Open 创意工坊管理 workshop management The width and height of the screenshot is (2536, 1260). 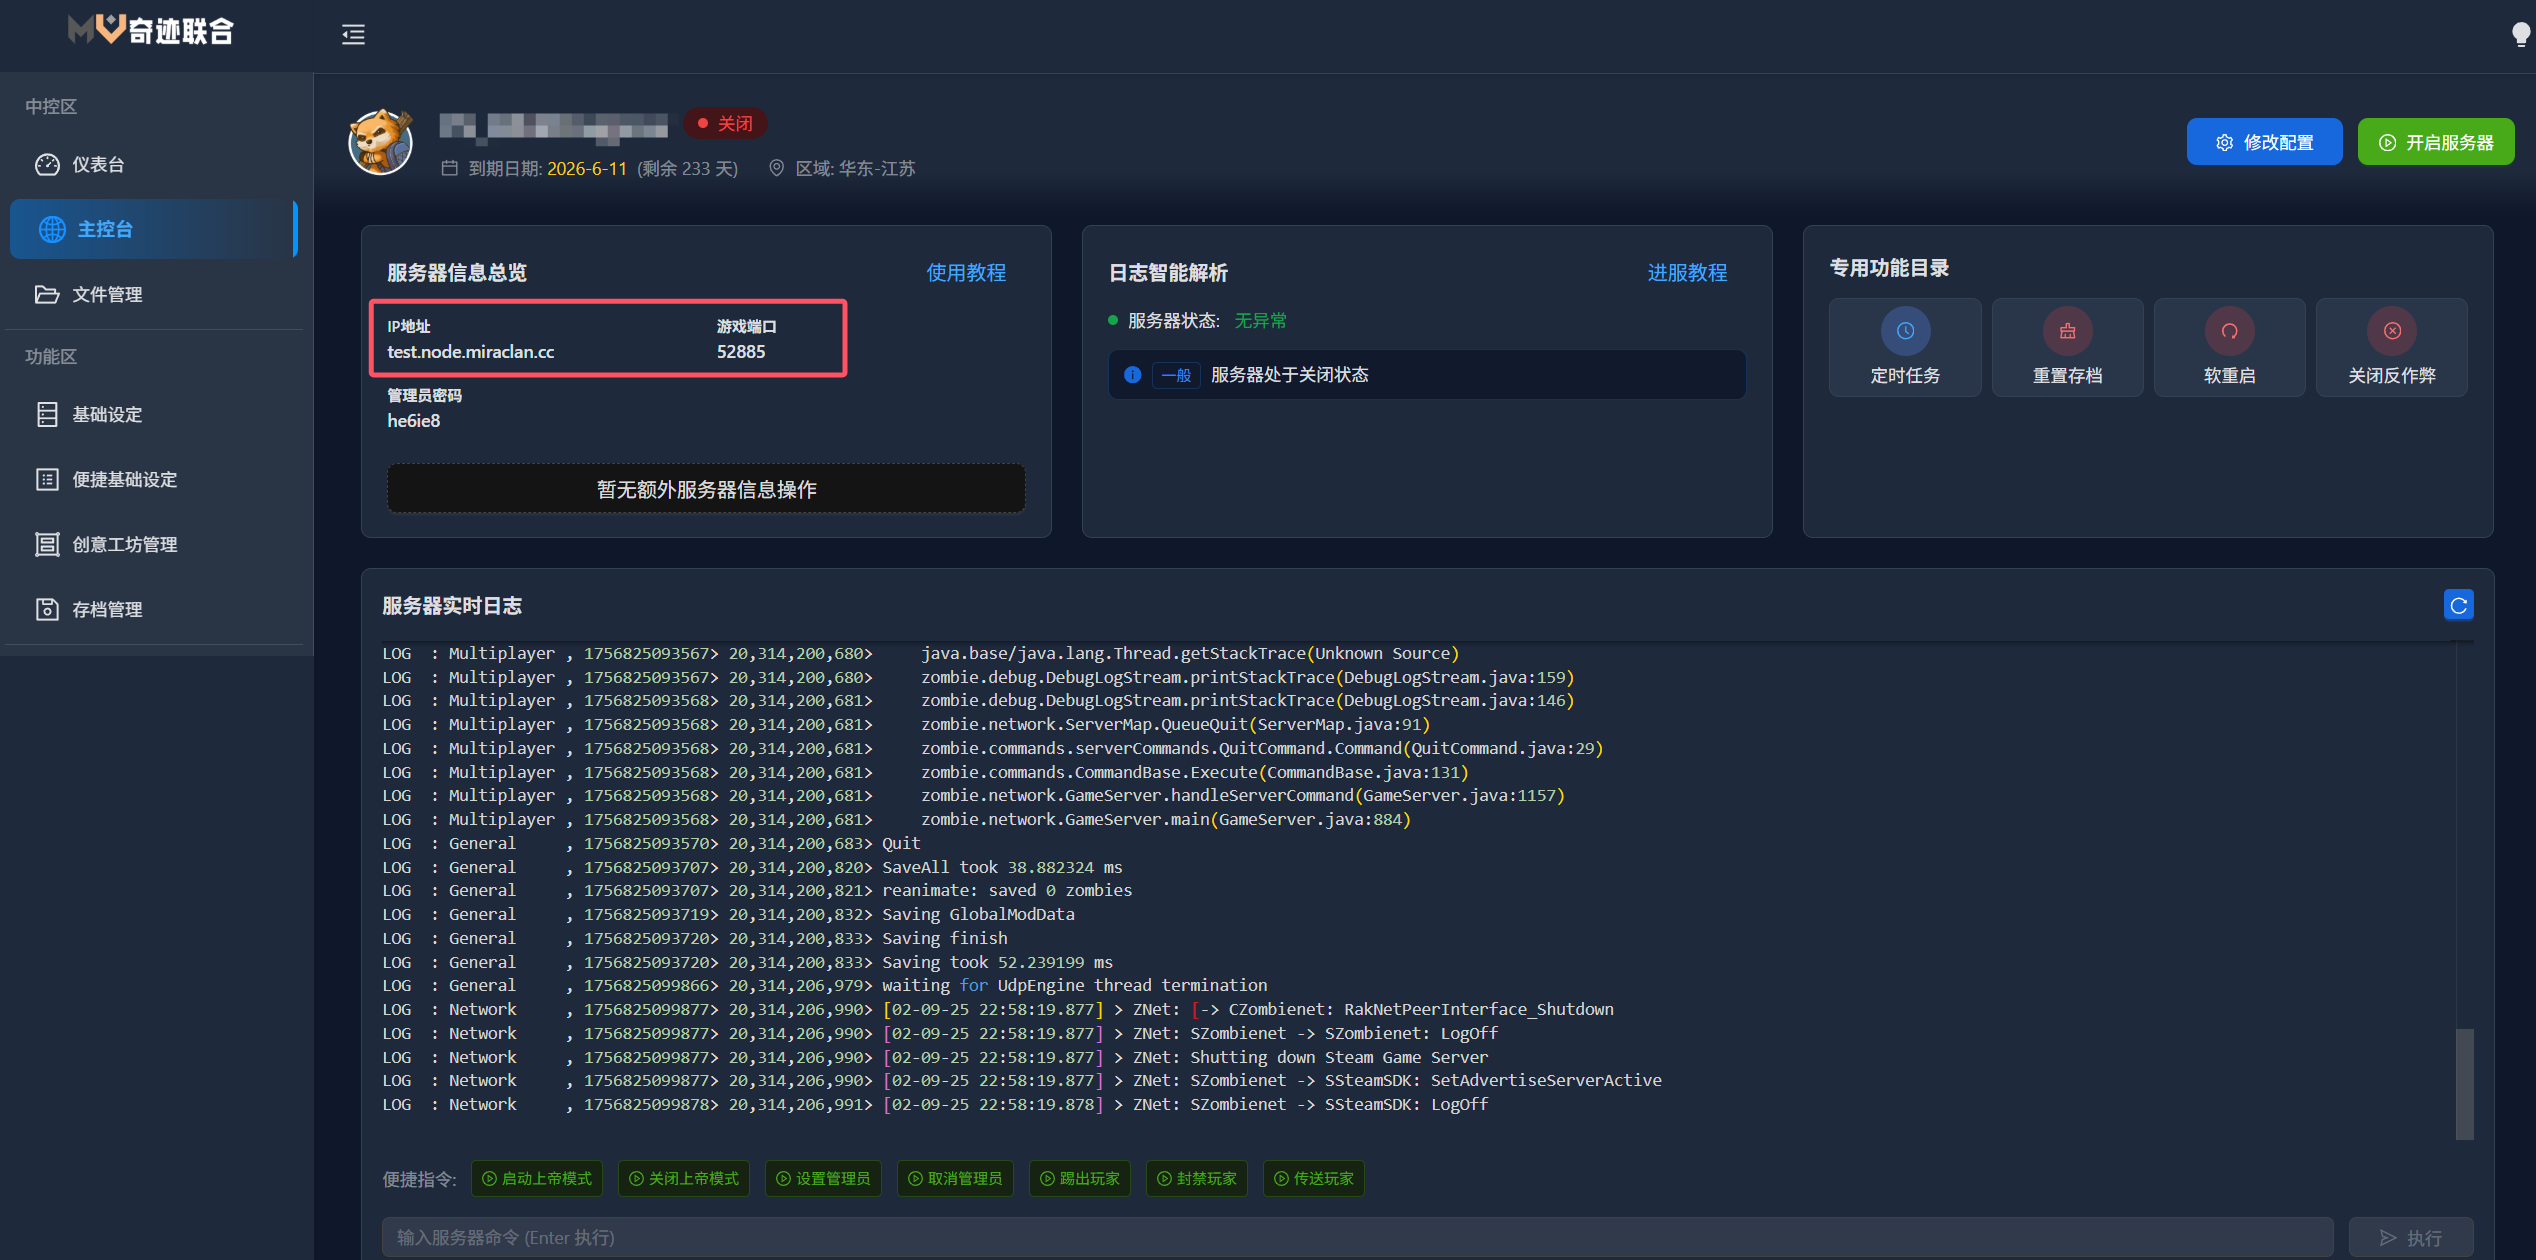124,544
